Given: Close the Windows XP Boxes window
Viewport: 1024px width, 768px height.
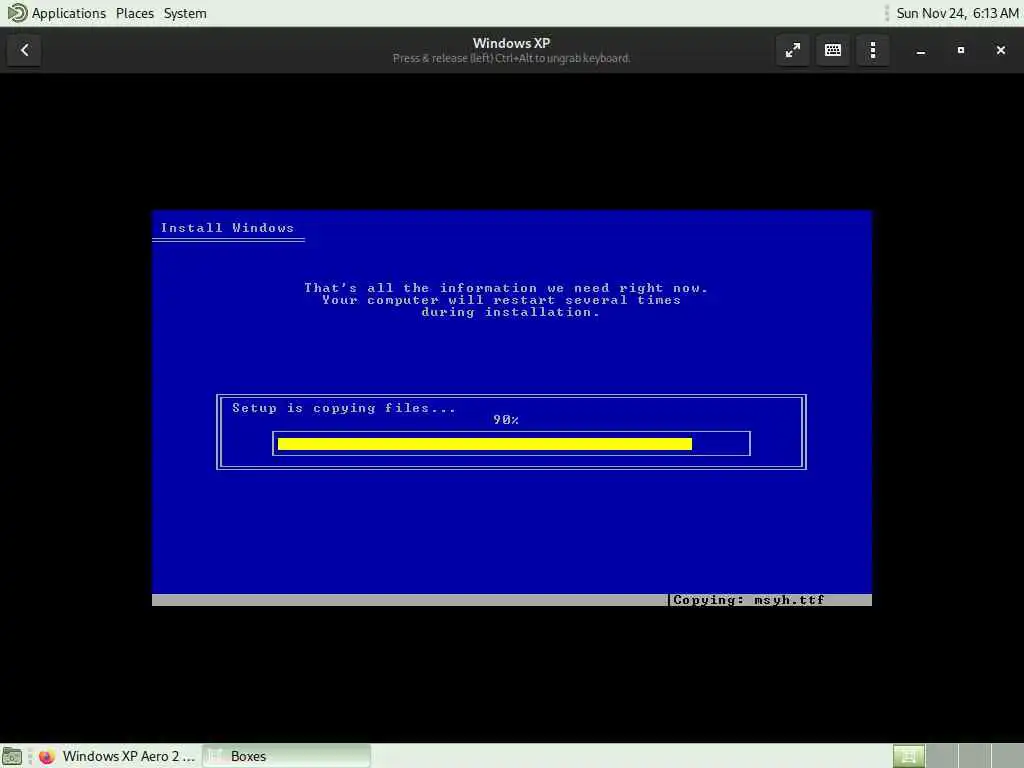Looking at the screenshot, I should coord(1000,50).
